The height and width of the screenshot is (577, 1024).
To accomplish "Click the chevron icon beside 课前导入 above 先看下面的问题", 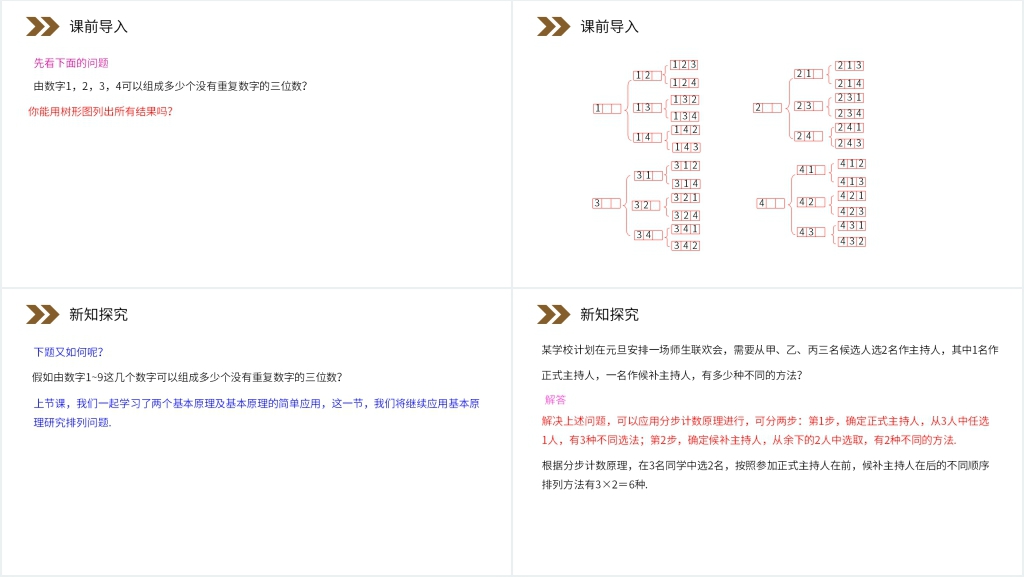I will [x=42, y=27].
